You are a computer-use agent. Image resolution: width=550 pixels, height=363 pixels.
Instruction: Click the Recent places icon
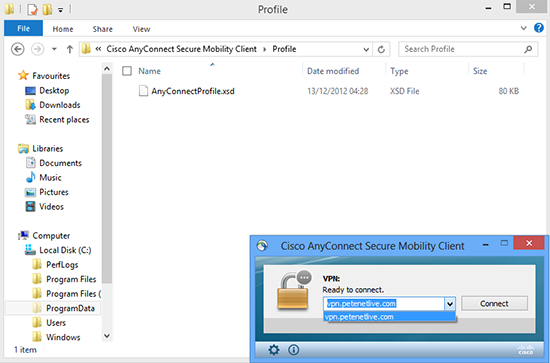click(31, 120)
